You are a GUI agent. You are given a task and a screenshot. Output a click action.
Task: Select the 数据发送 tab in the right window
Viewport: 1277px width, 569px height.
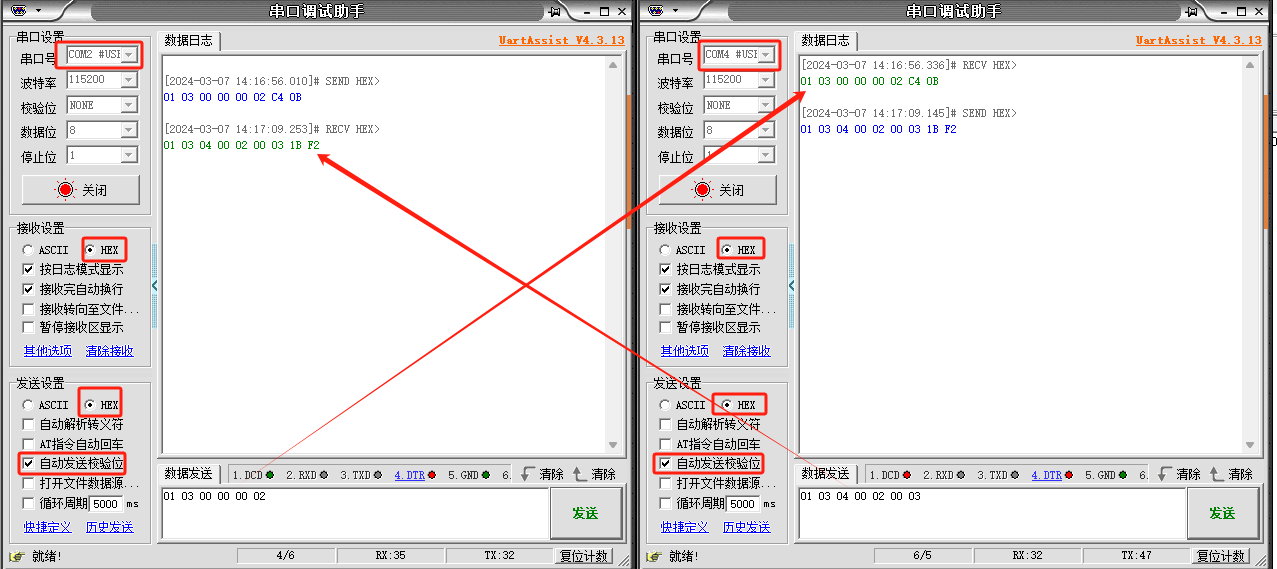(825, 474)
